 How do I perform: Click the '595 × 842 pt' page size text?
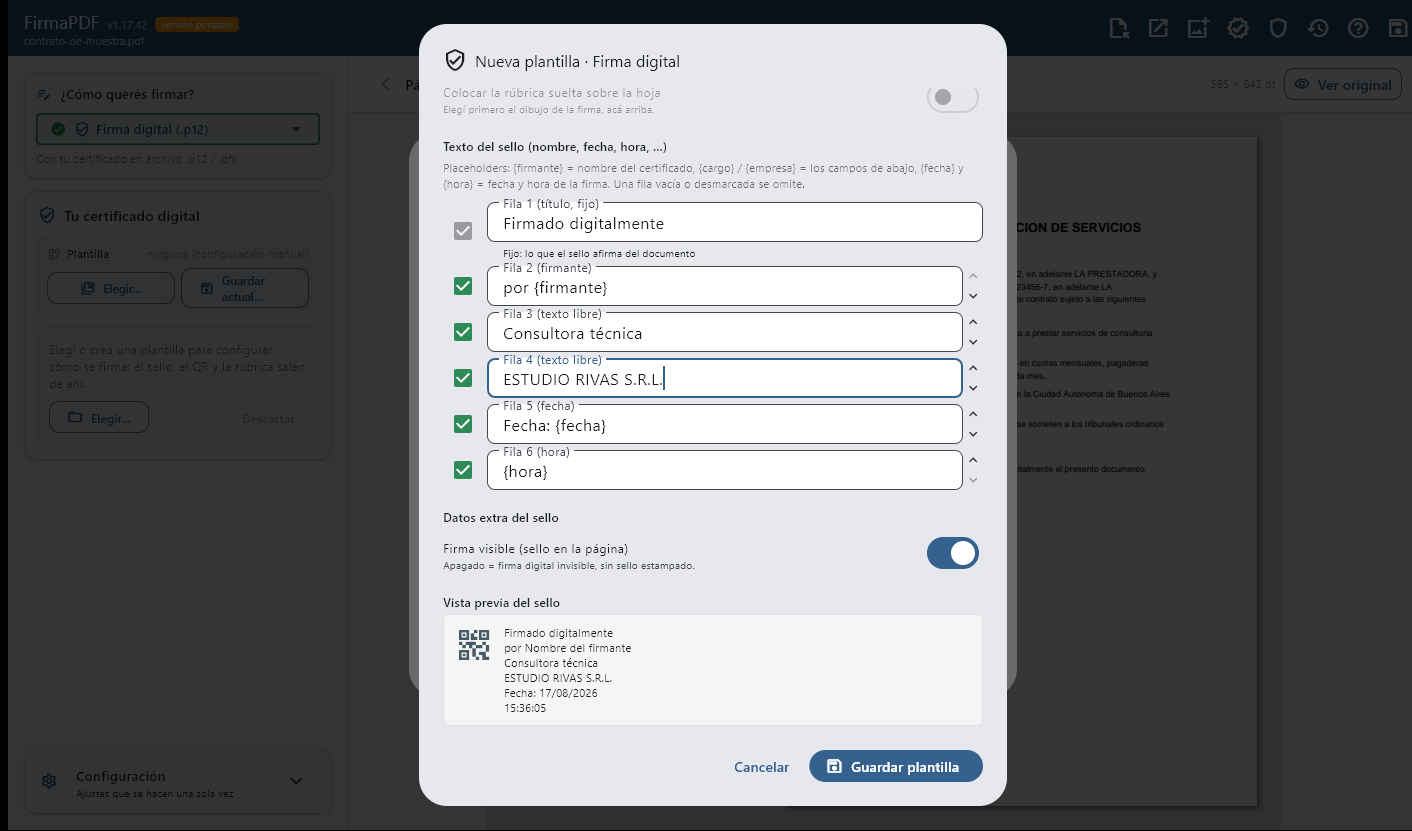[x=1242, y=85]
